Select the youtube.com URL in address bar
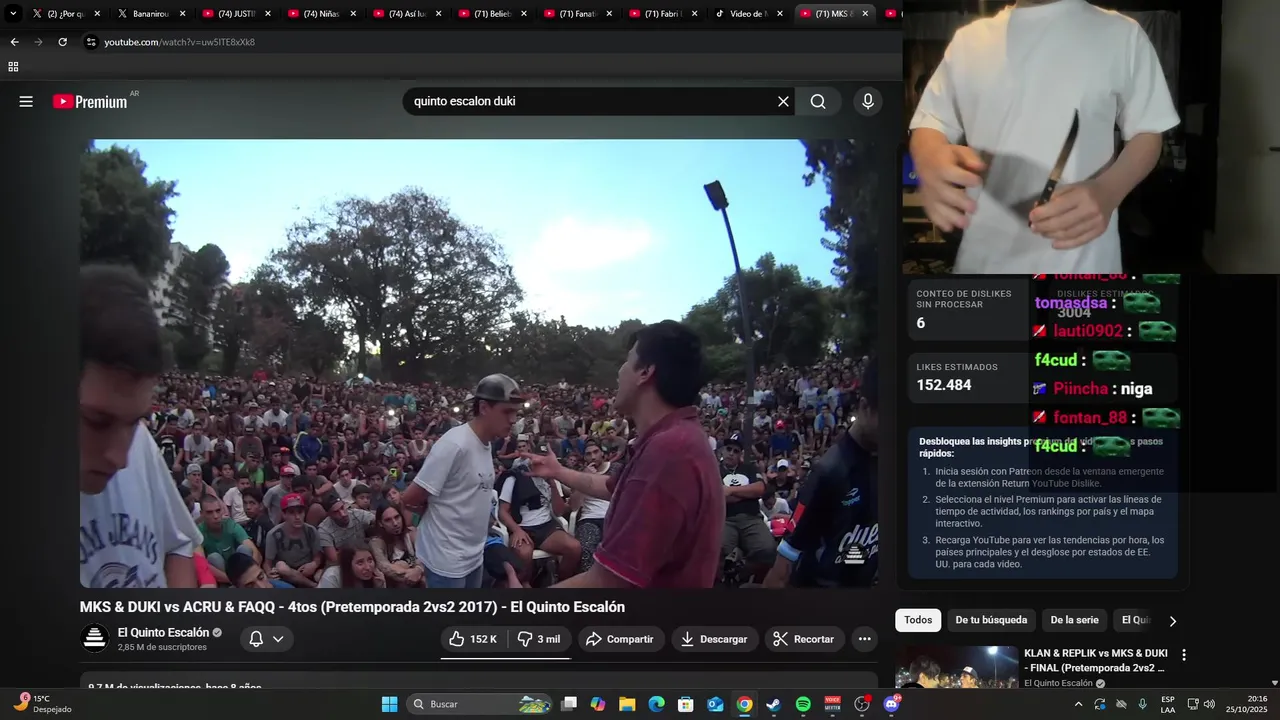 tap(180, 42)
